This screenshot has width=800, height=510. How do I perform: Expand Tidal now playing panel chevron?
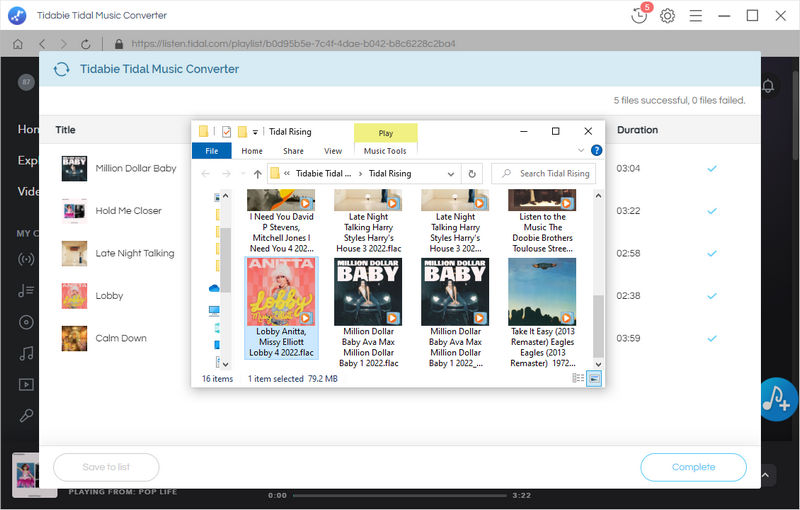point(765,475)
